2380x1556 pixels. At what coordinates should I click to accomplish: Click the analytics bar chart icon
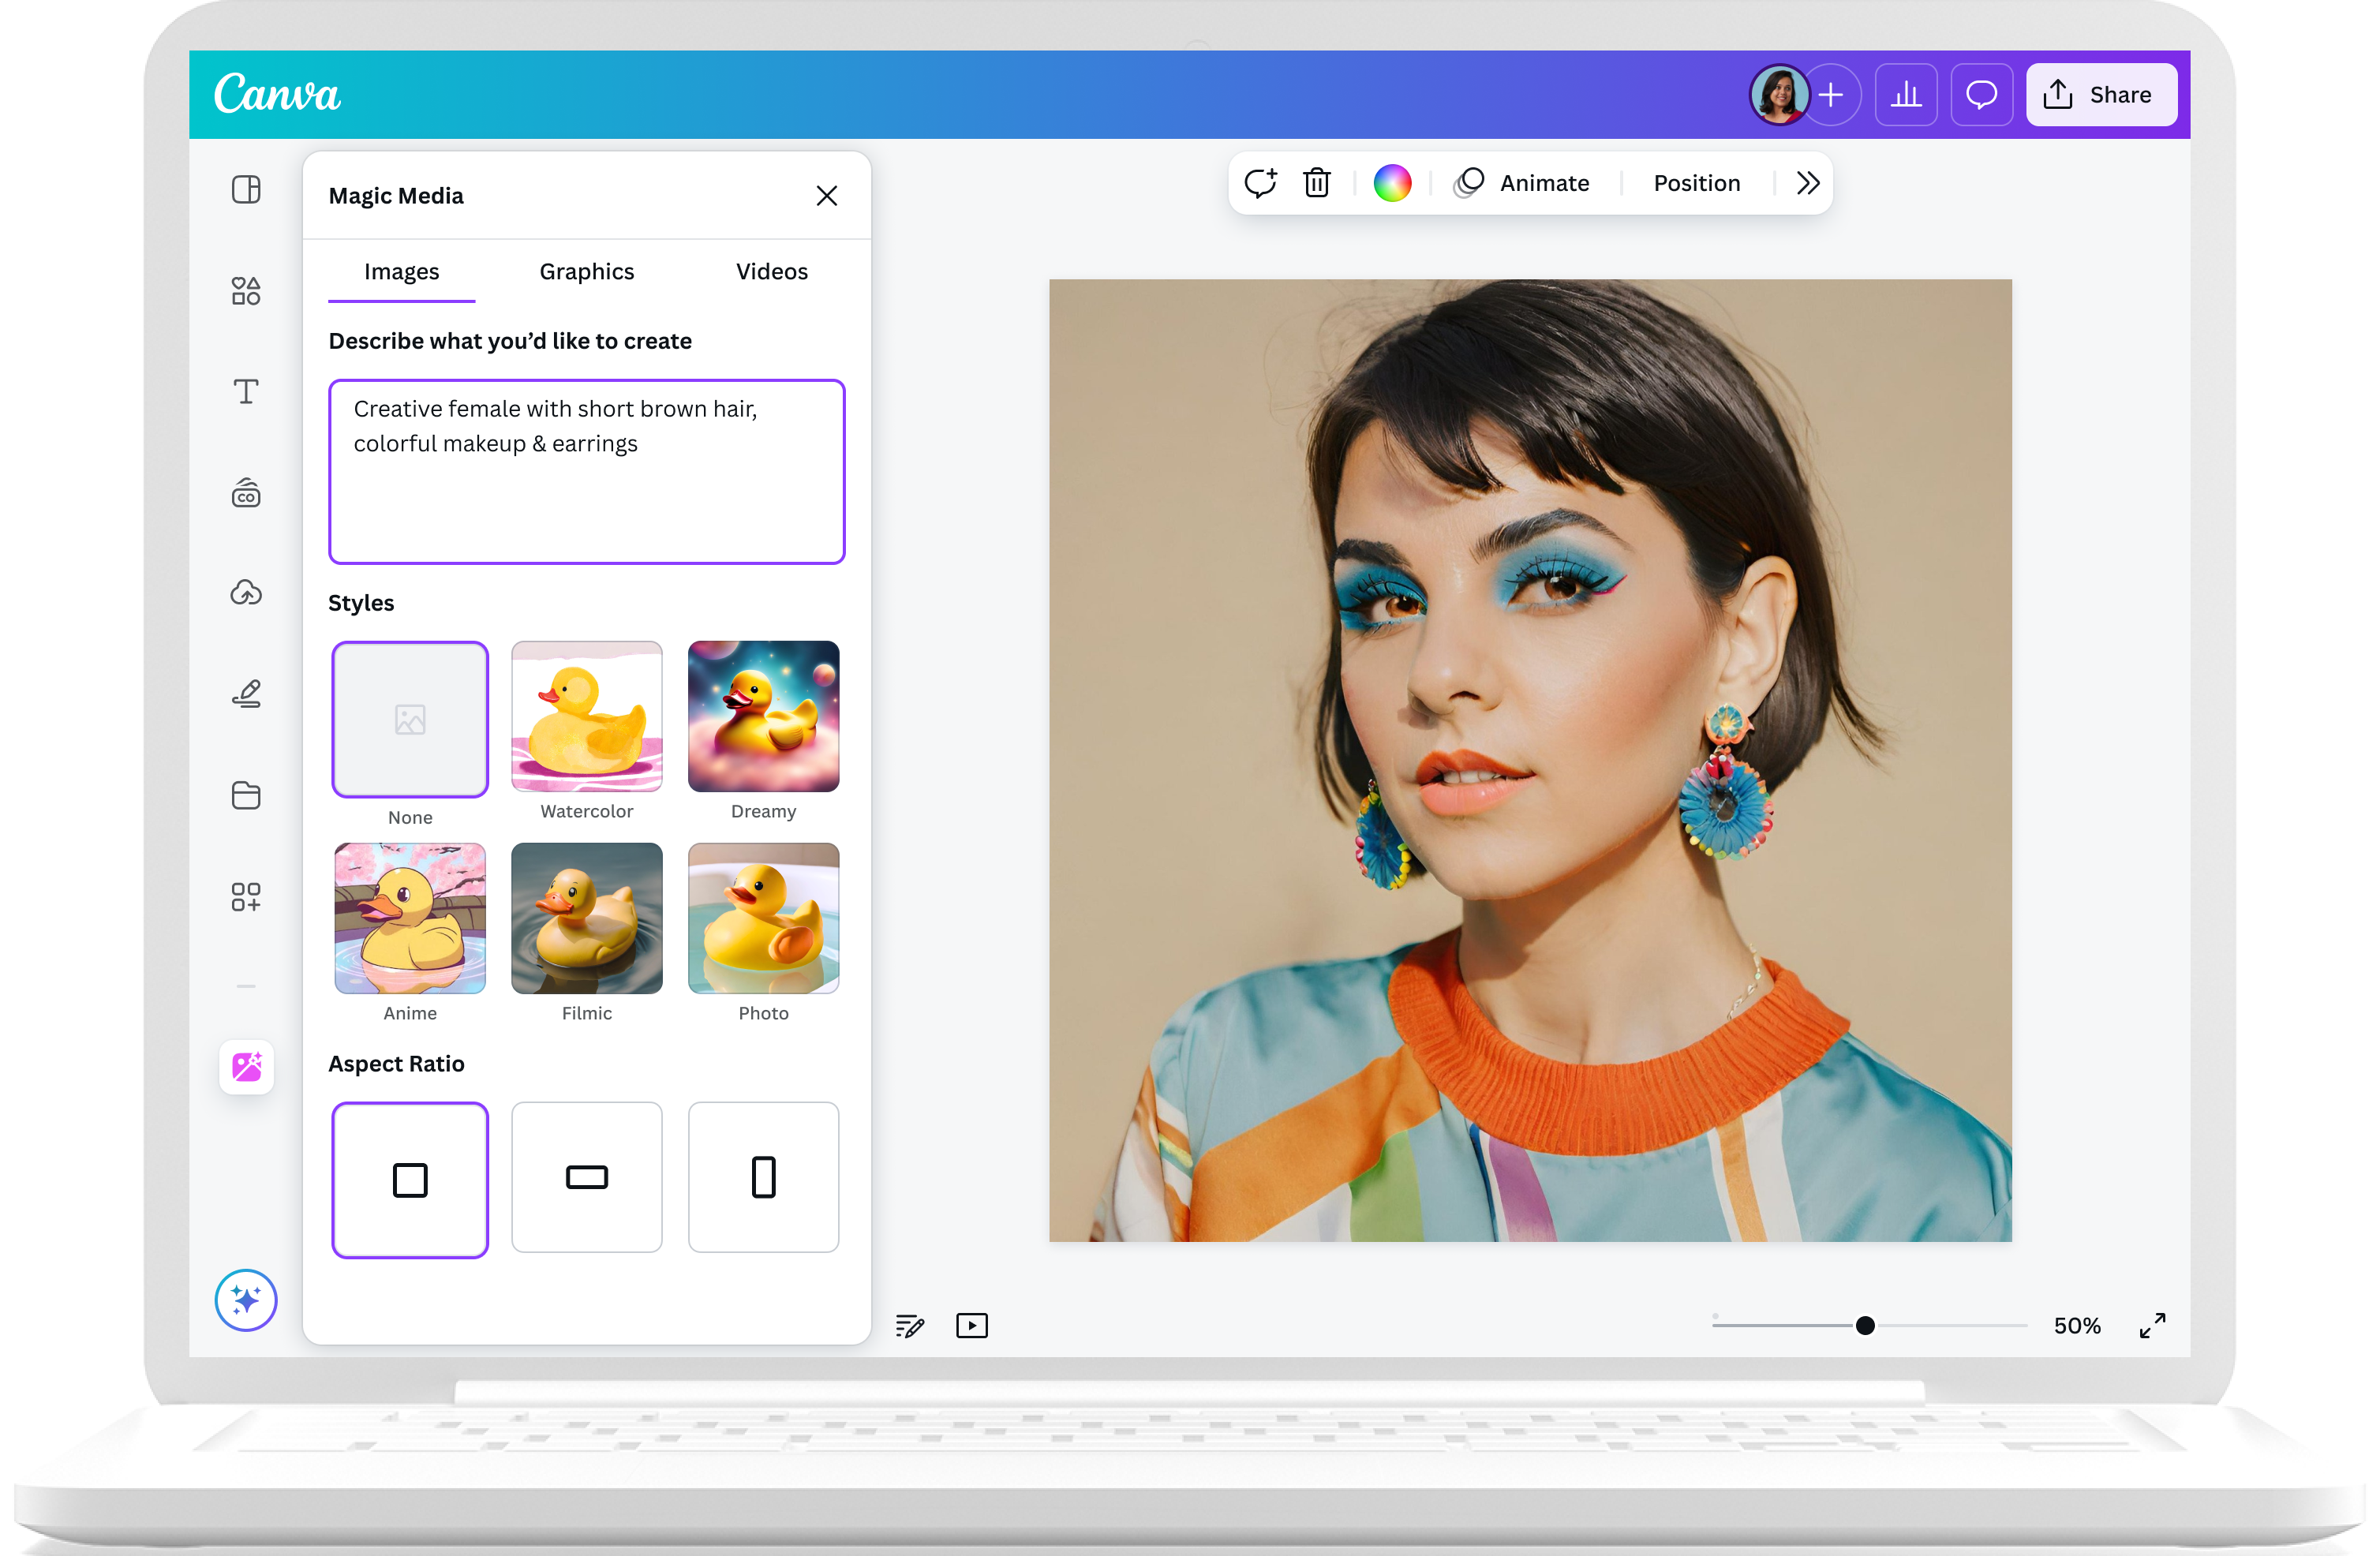click(1906, 95)
